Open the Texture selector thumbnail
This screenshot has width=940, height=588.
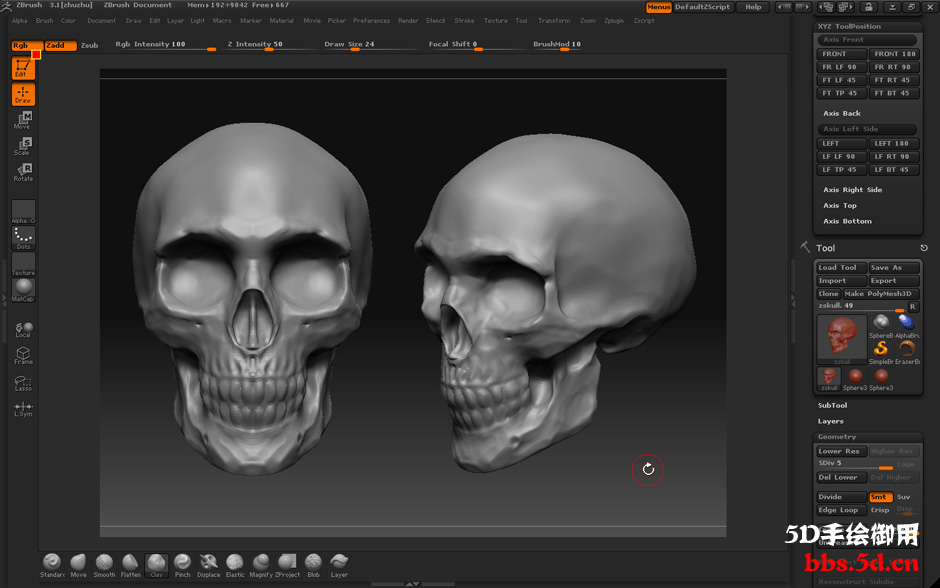23,264
